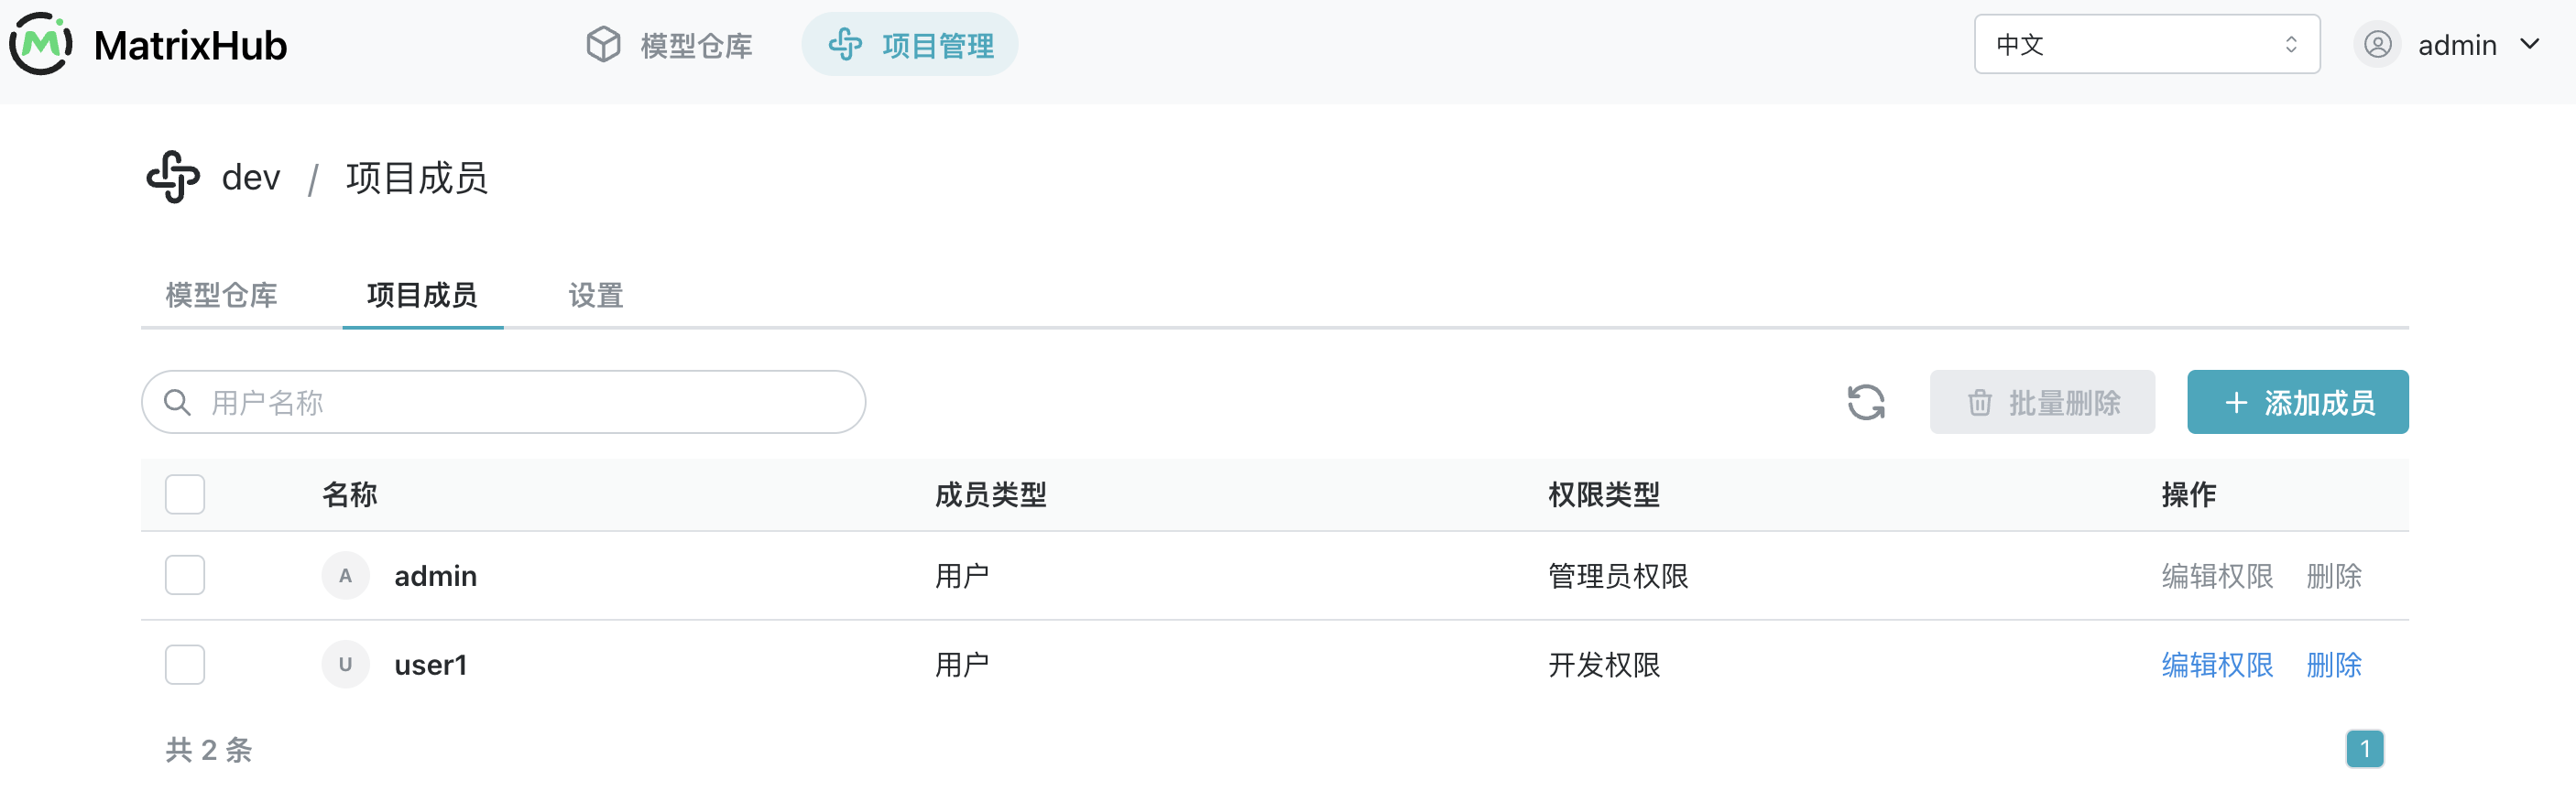
Task: Open the 中文 language dropdown
Action: 2146,44
